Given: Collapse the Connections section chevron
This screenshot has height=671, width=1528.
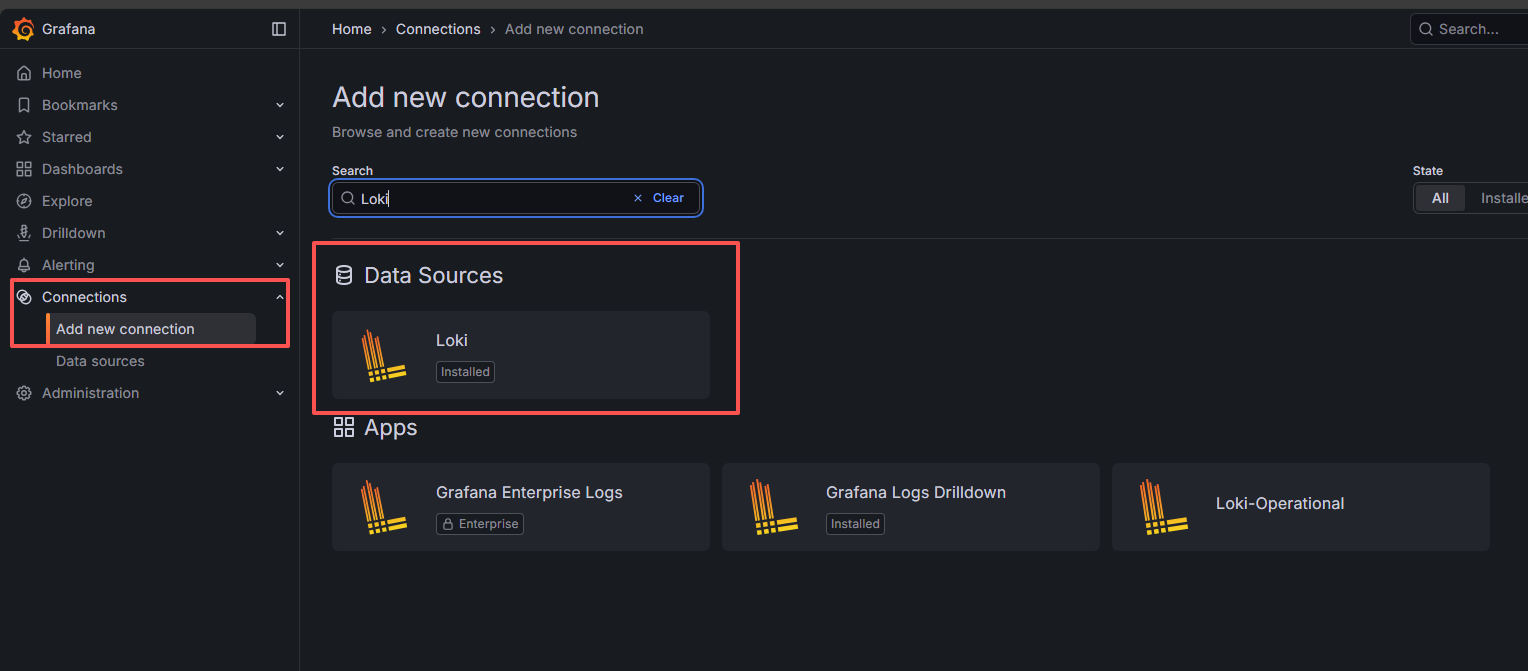Looking at the screenshot, I should tap(280, 297).
